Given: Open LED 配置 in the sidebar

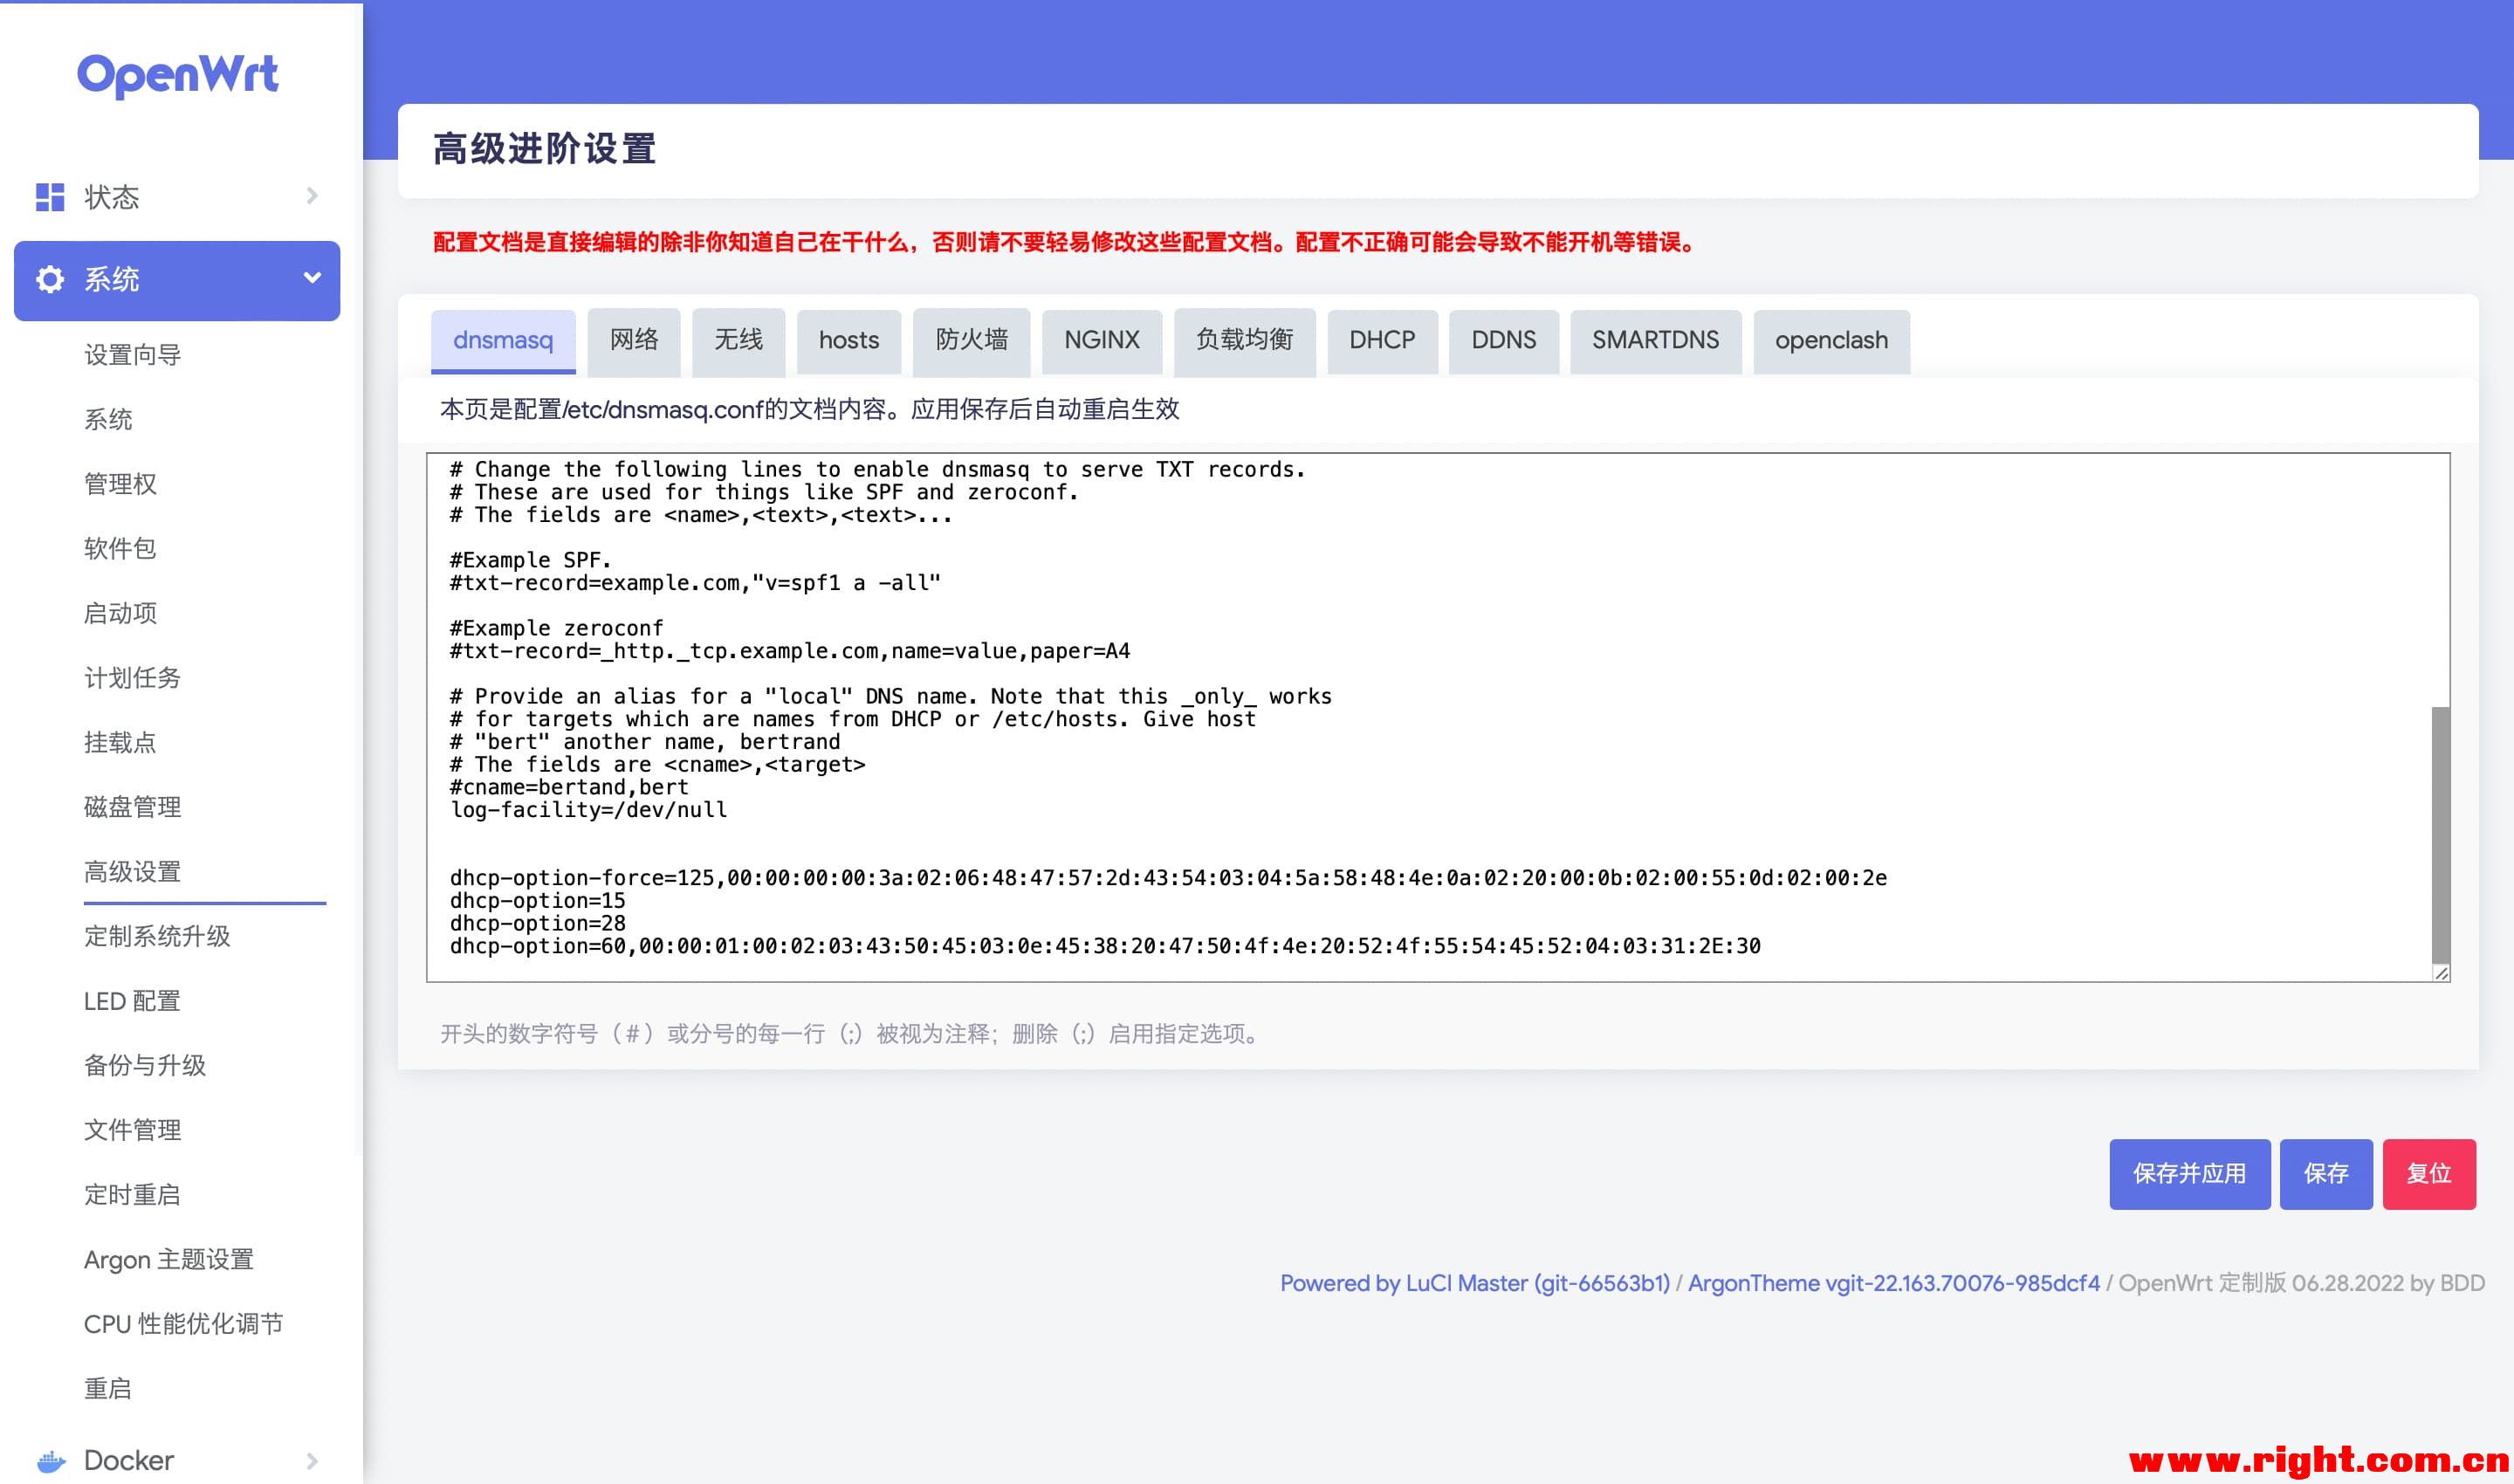Looking at the screenshot, I should click(x=132, y=1001).
